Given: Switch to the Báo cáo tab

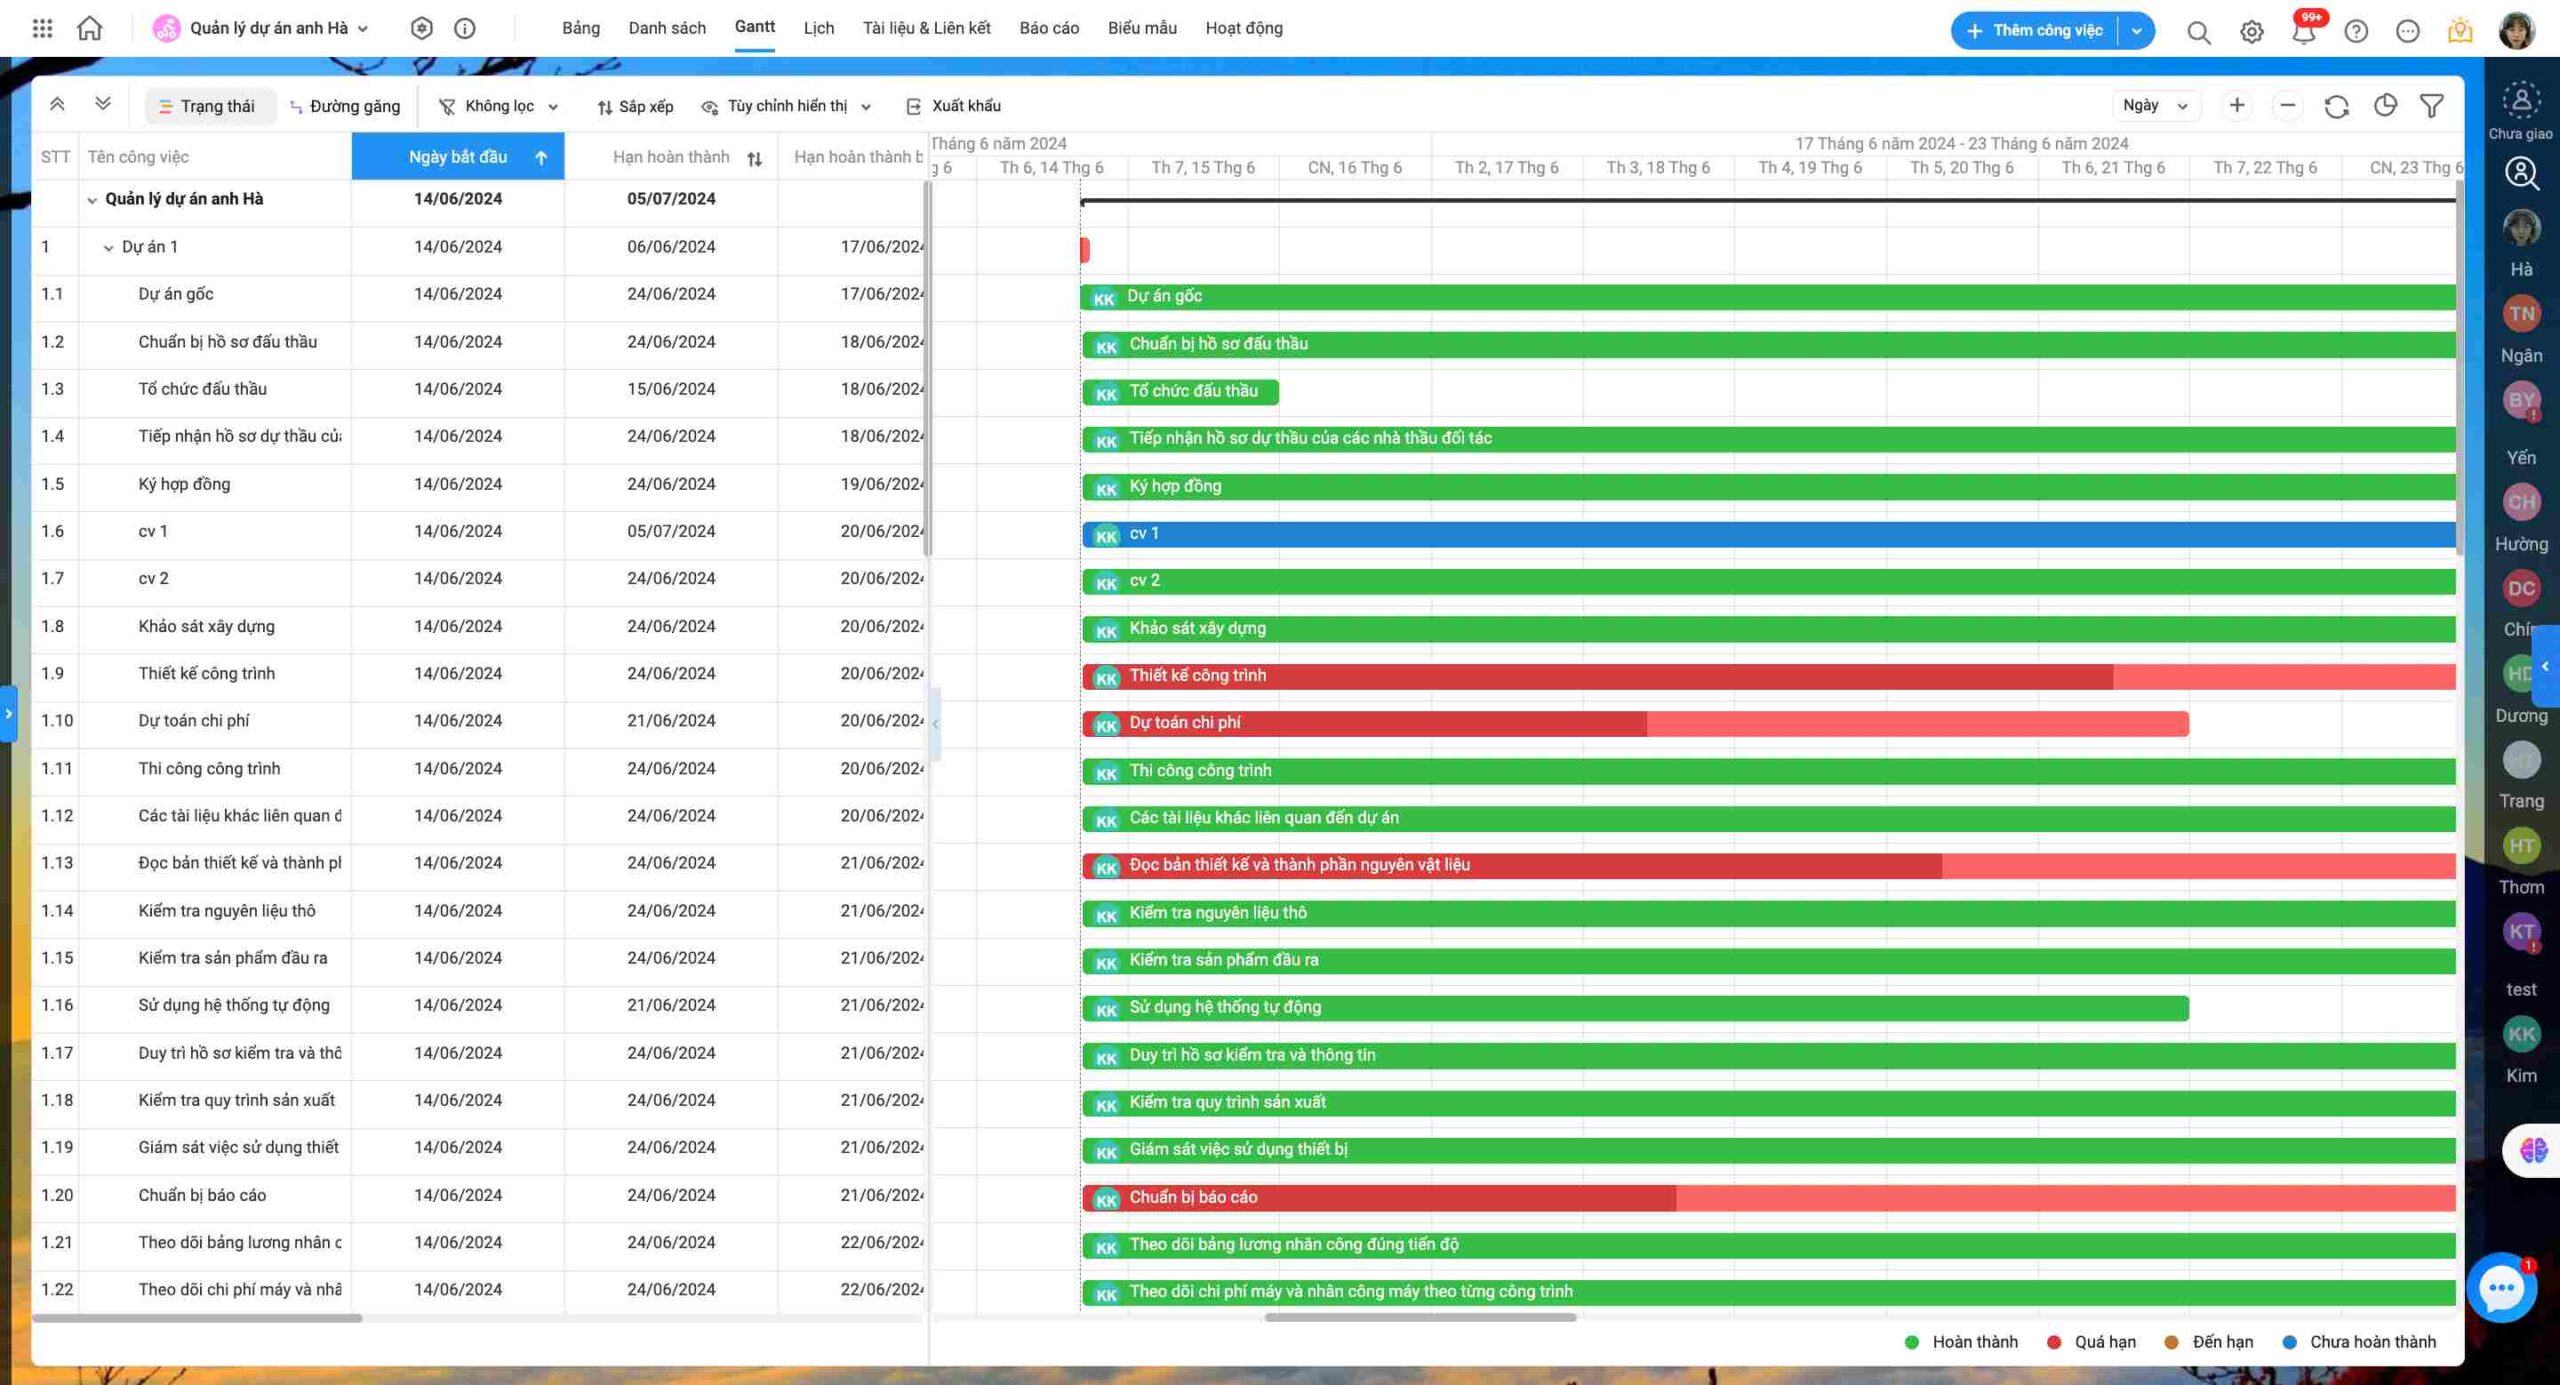Looking at the screenshot, I should pos(1049,28).
